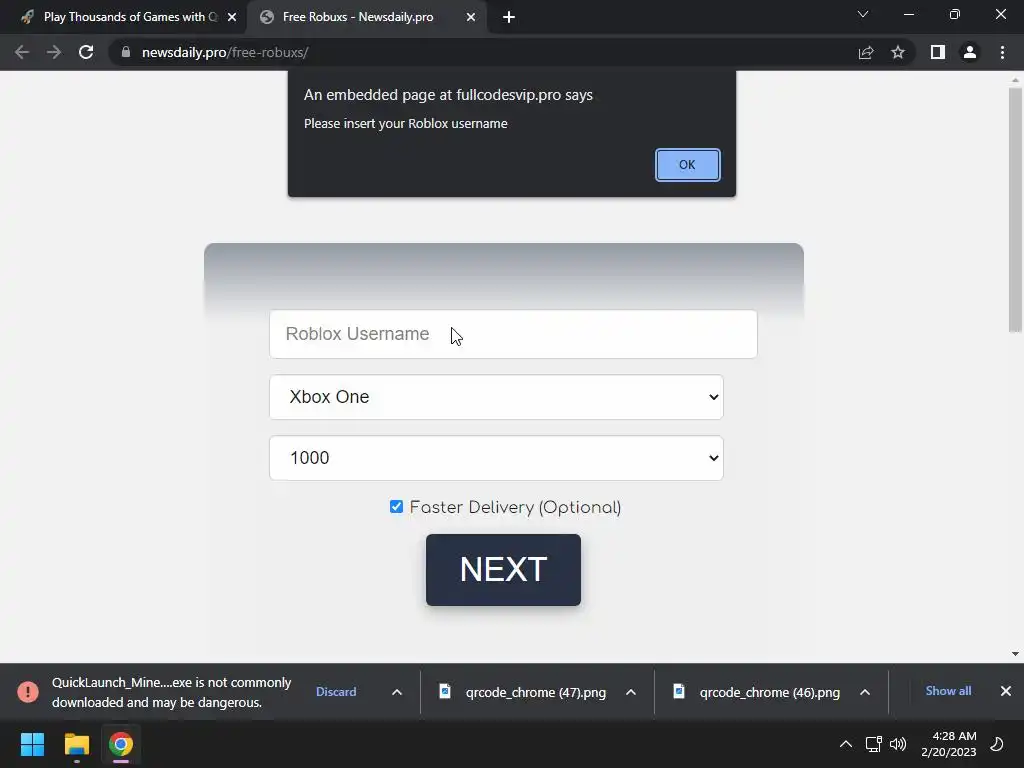Viewport: 1024px width, 768px height.
Task: Close the Play Thousands of Games tab
Action: point(232,17)
